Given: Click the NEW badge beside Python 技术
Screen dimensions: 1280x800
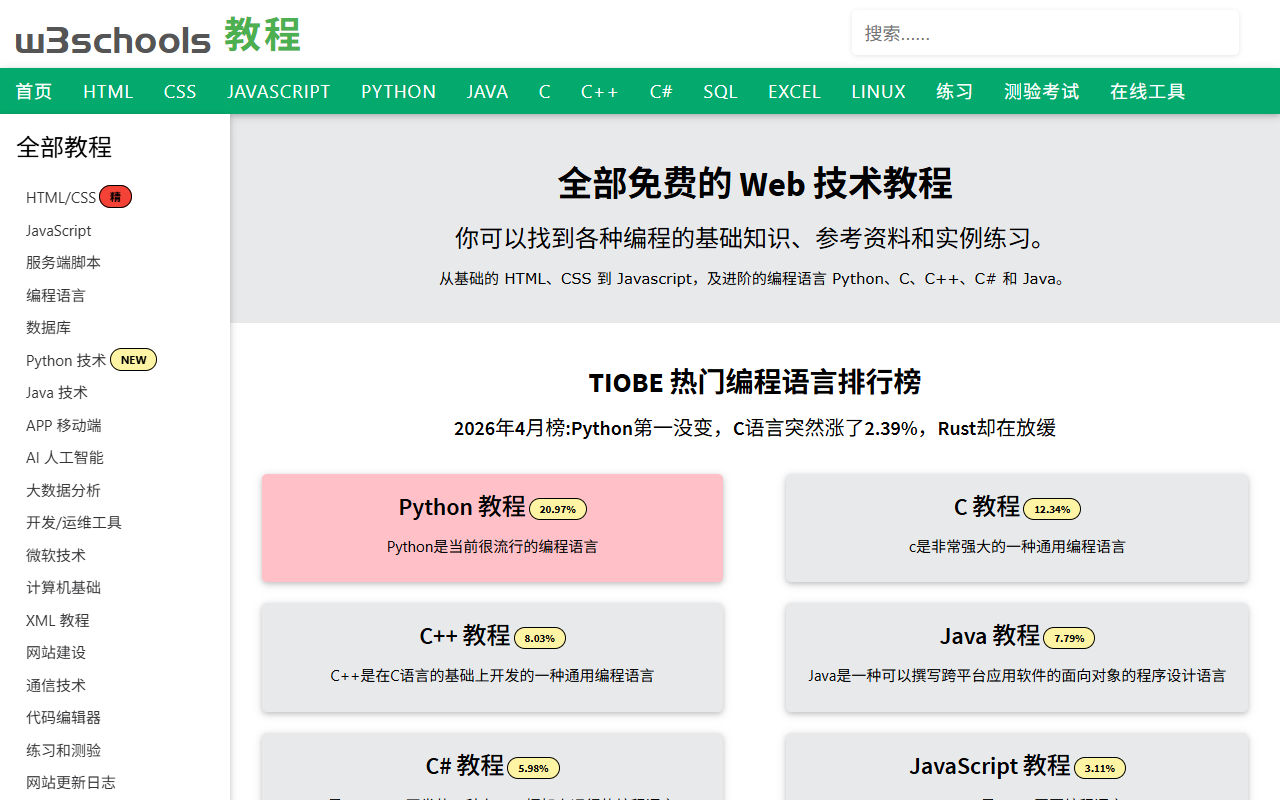Looking at the screenshot, I should [133, 360].
